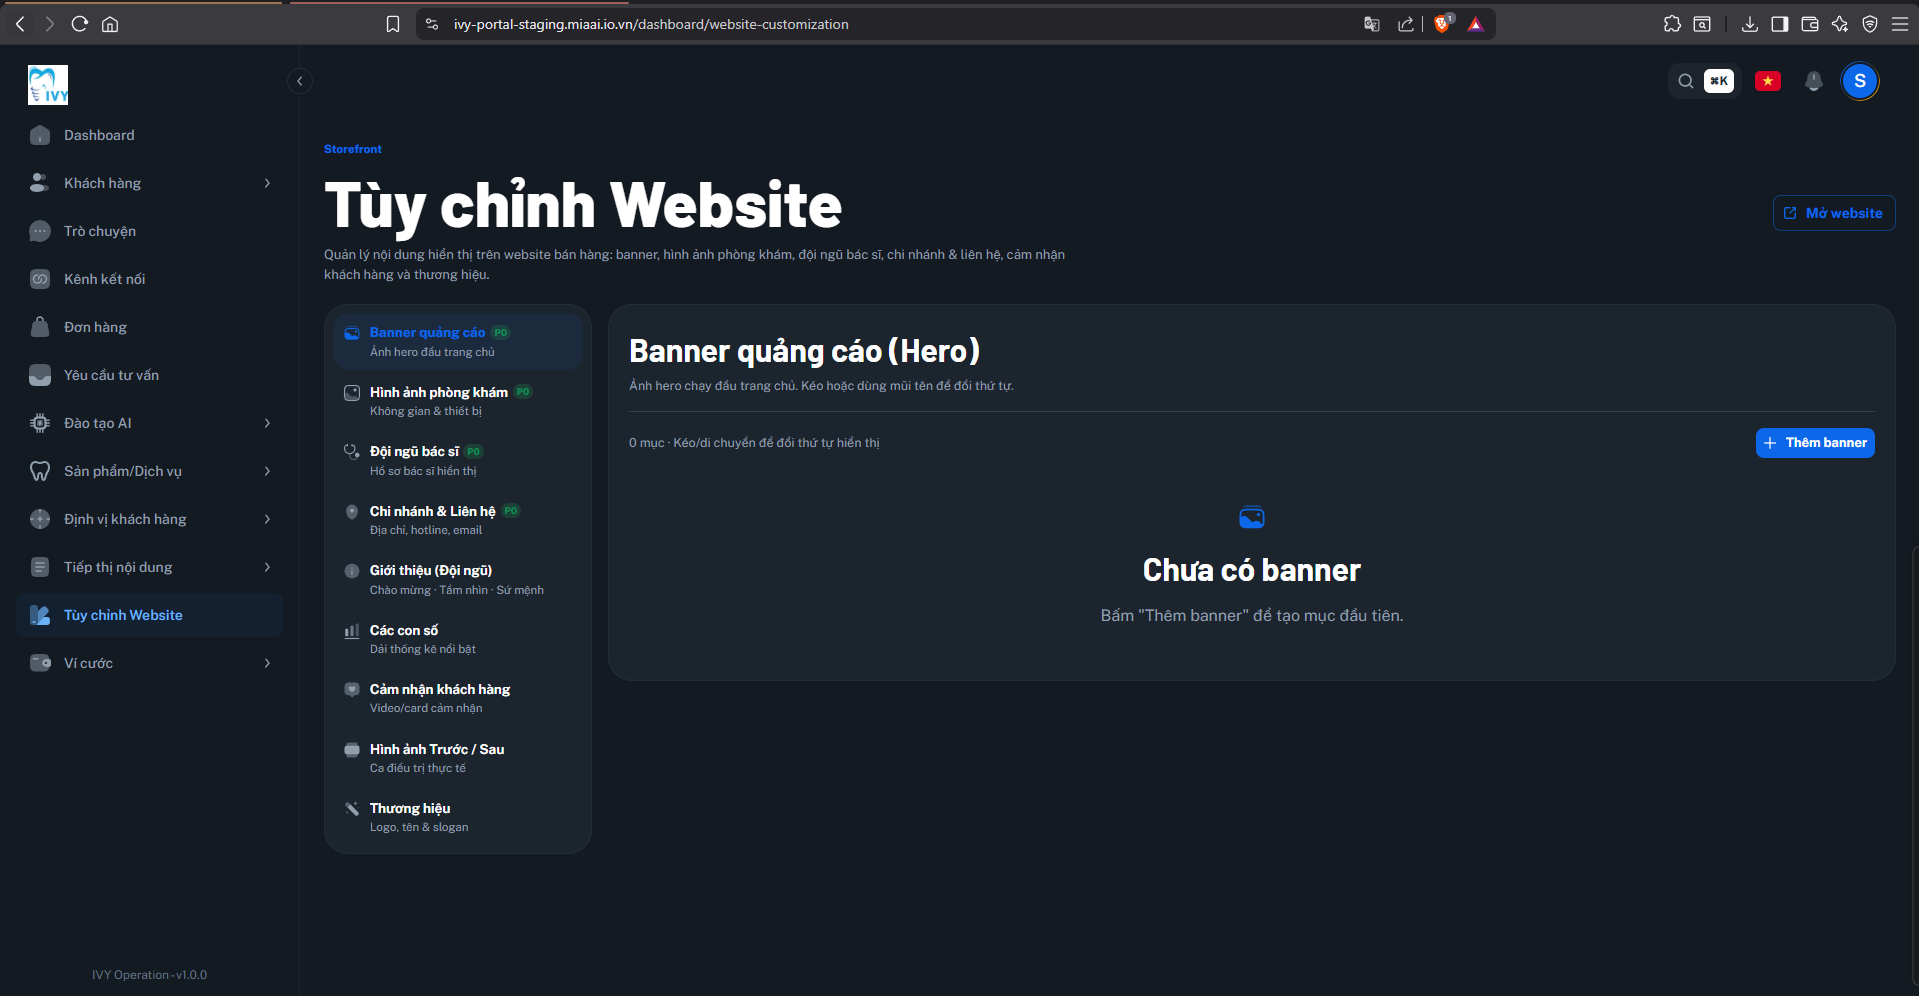The width and height of the screenshot is (1919, 996).
Task: Click the ⌘K search shortcut button
Action: 1719,81
